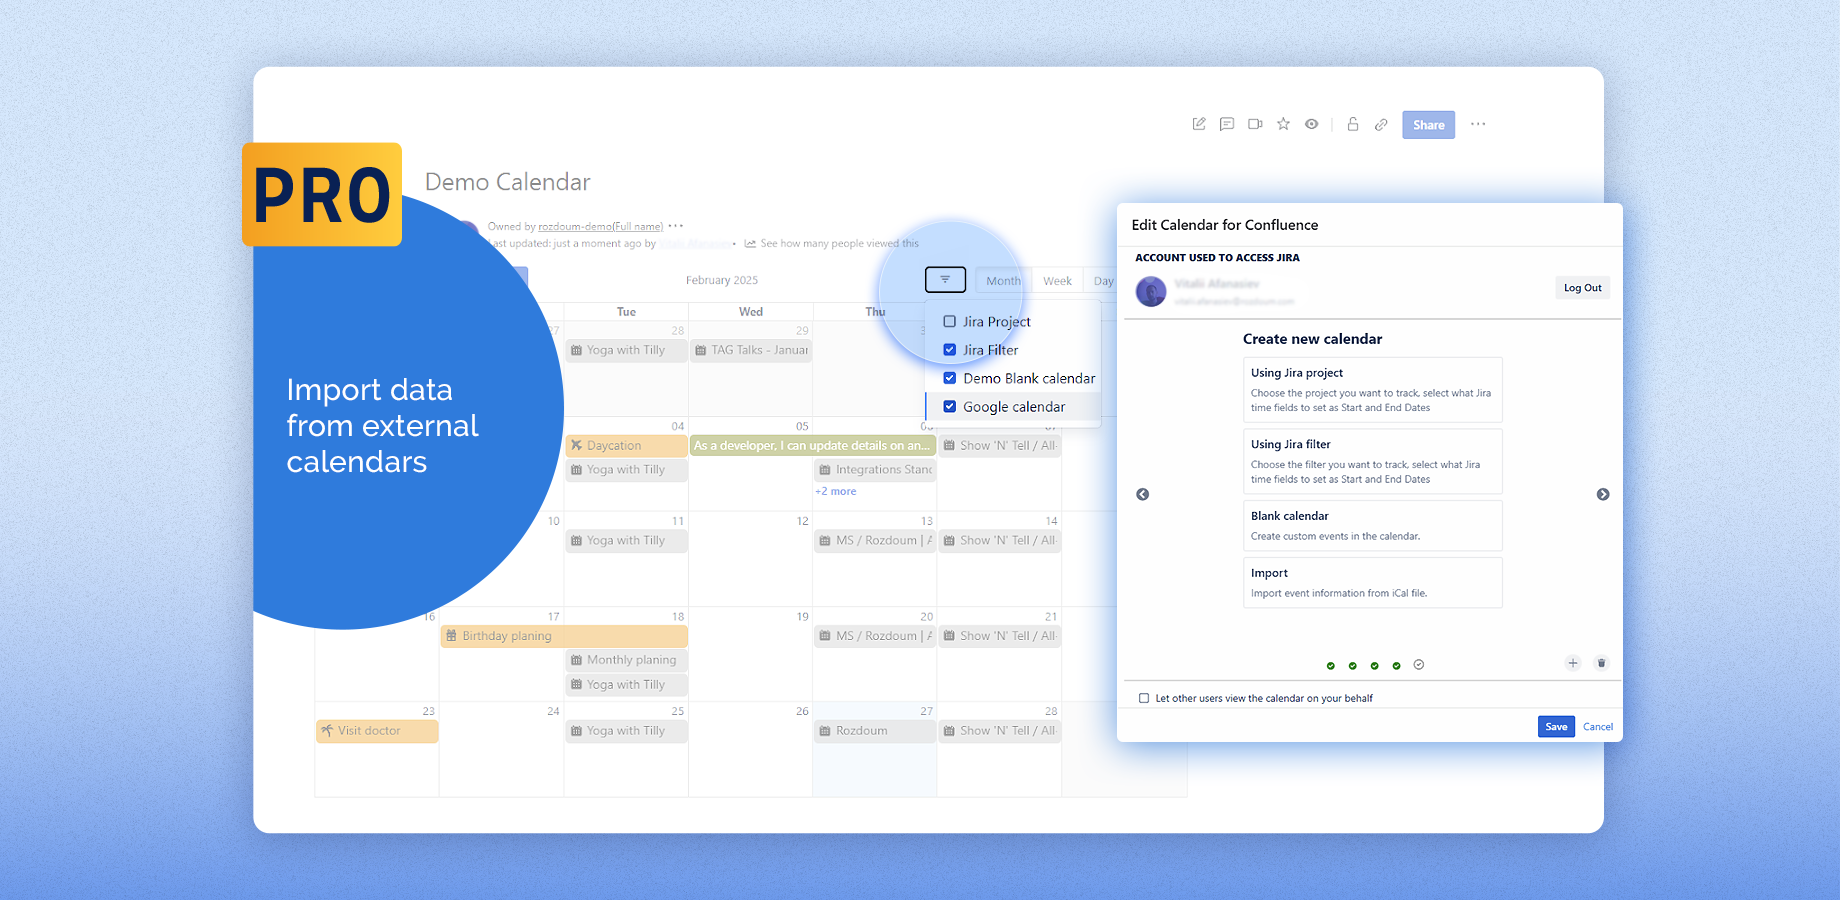This screenshot has width=1840, height=900.
Task: Open the rozdoum-demo owner link
Action: [x=601, y=227]
